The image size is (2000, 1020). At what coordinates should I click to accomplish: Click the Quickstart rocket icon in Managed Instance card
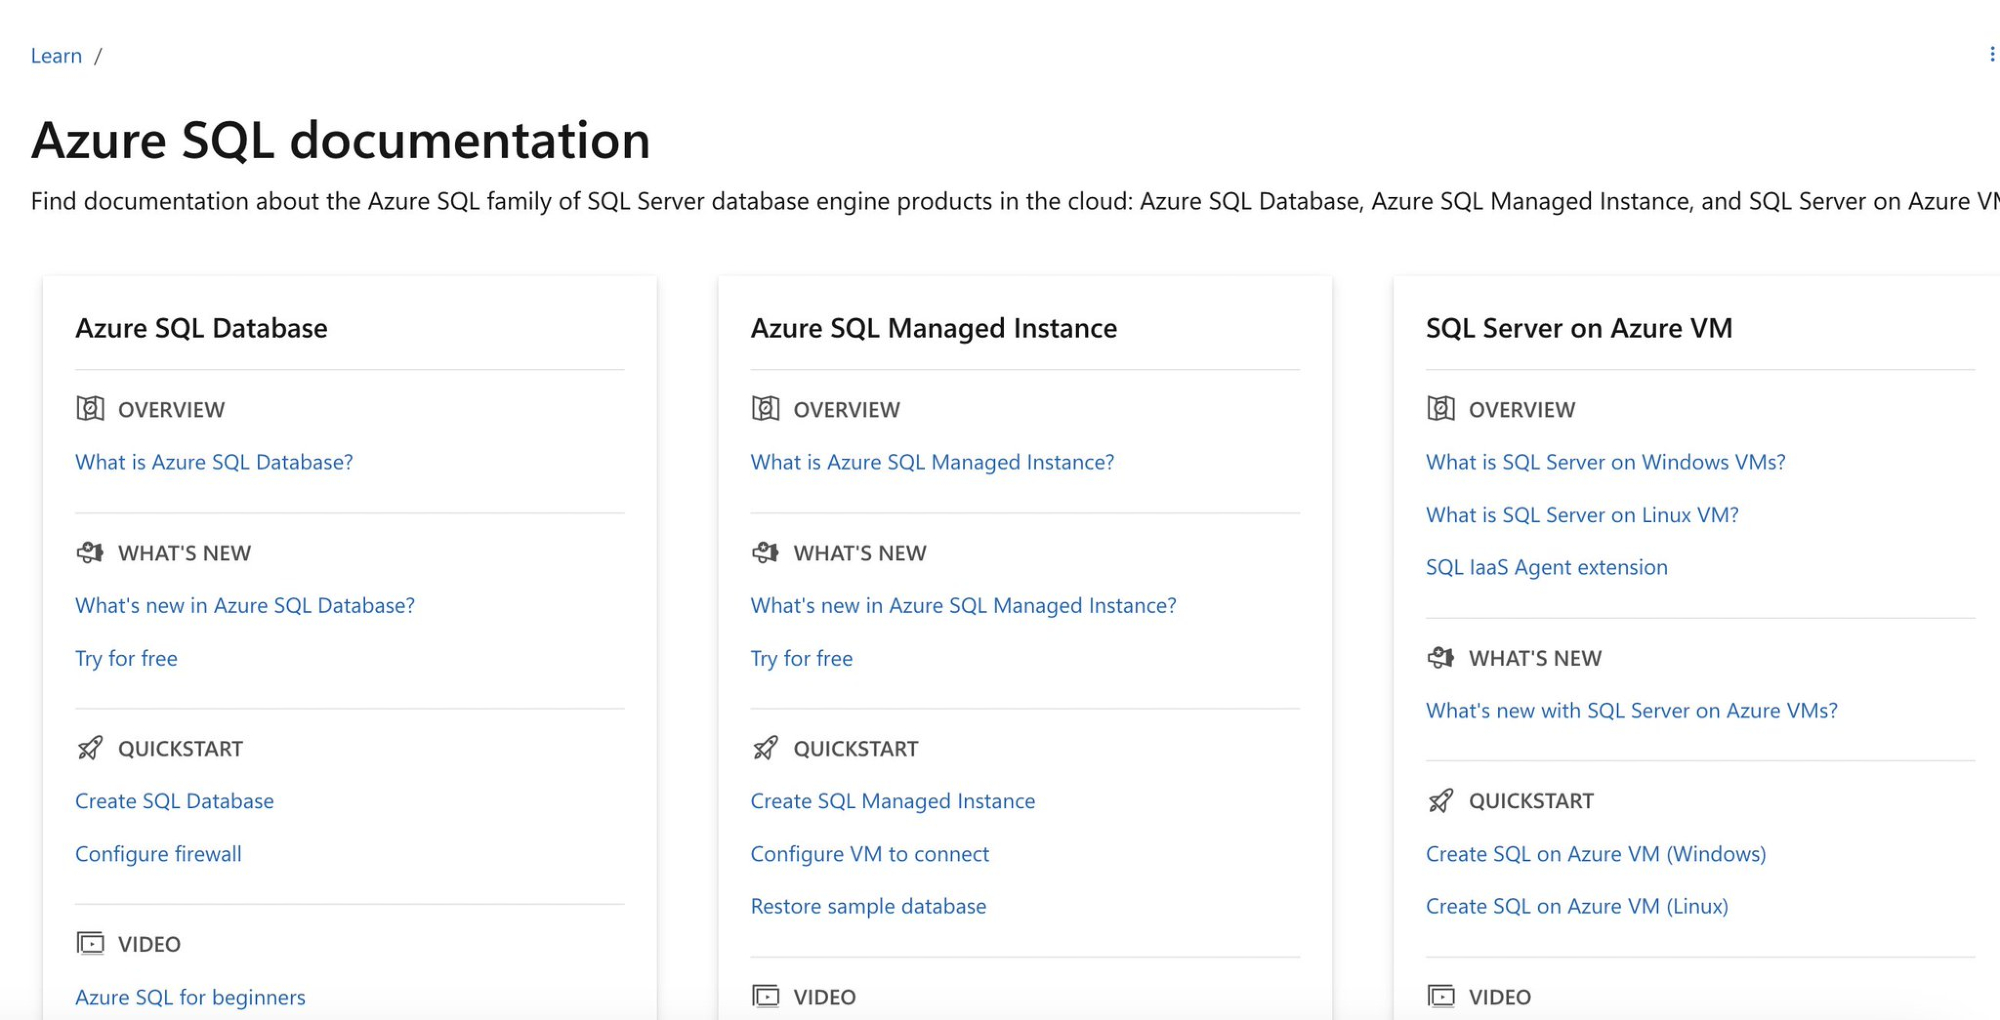[765, 748]
